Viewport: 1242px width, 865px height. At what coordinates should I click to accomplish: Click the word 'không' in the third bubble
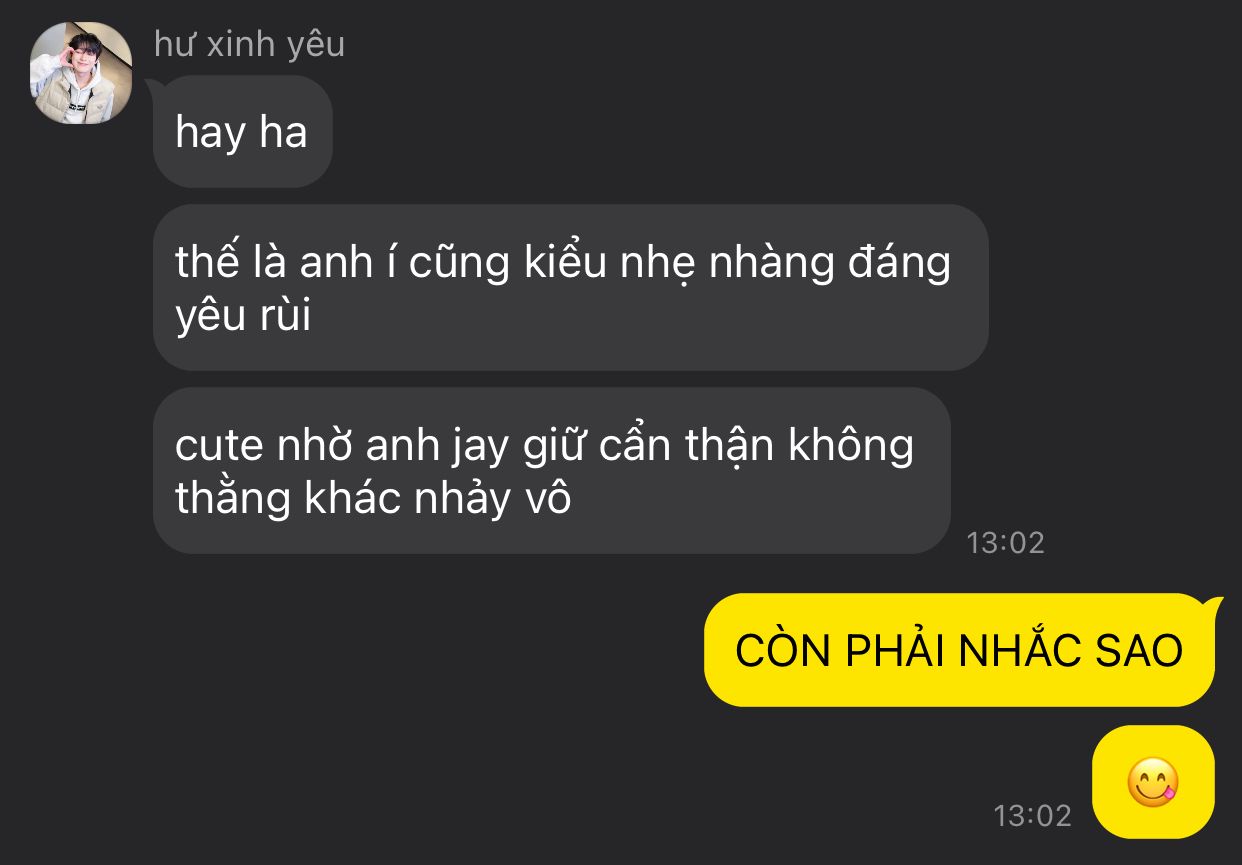[x=851, y=446]
